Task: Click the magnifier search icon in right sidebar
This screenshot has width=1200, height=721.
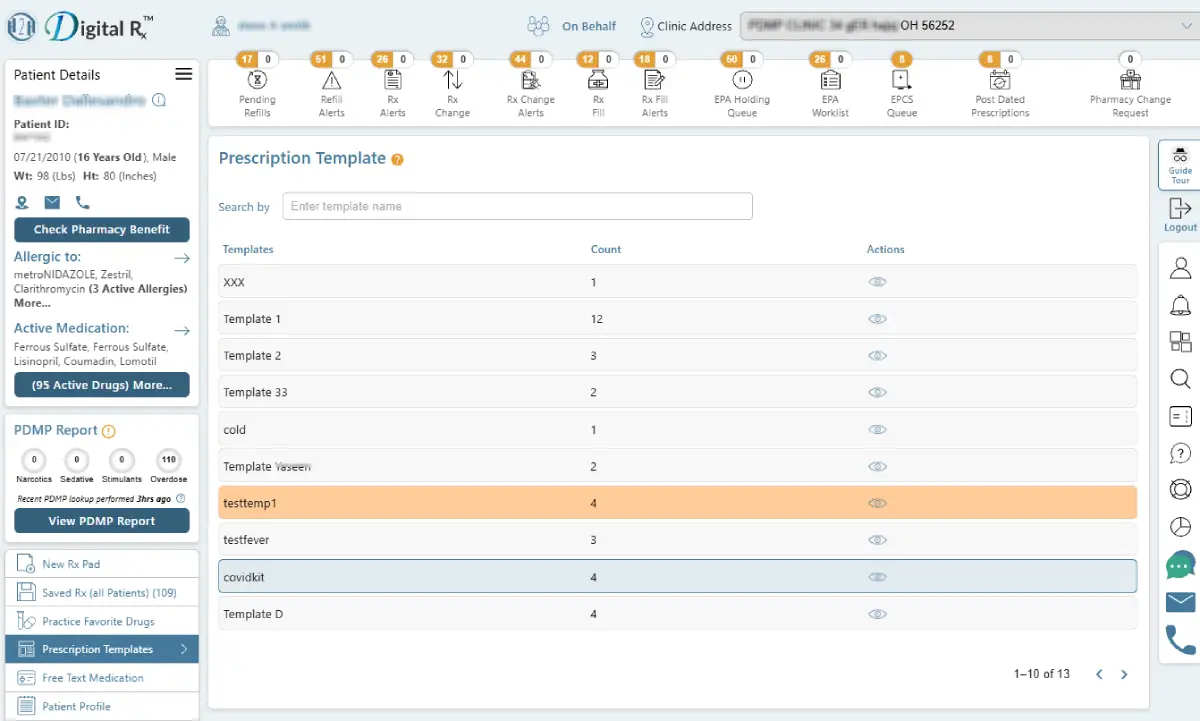Action: click(x=1180, y=379)
